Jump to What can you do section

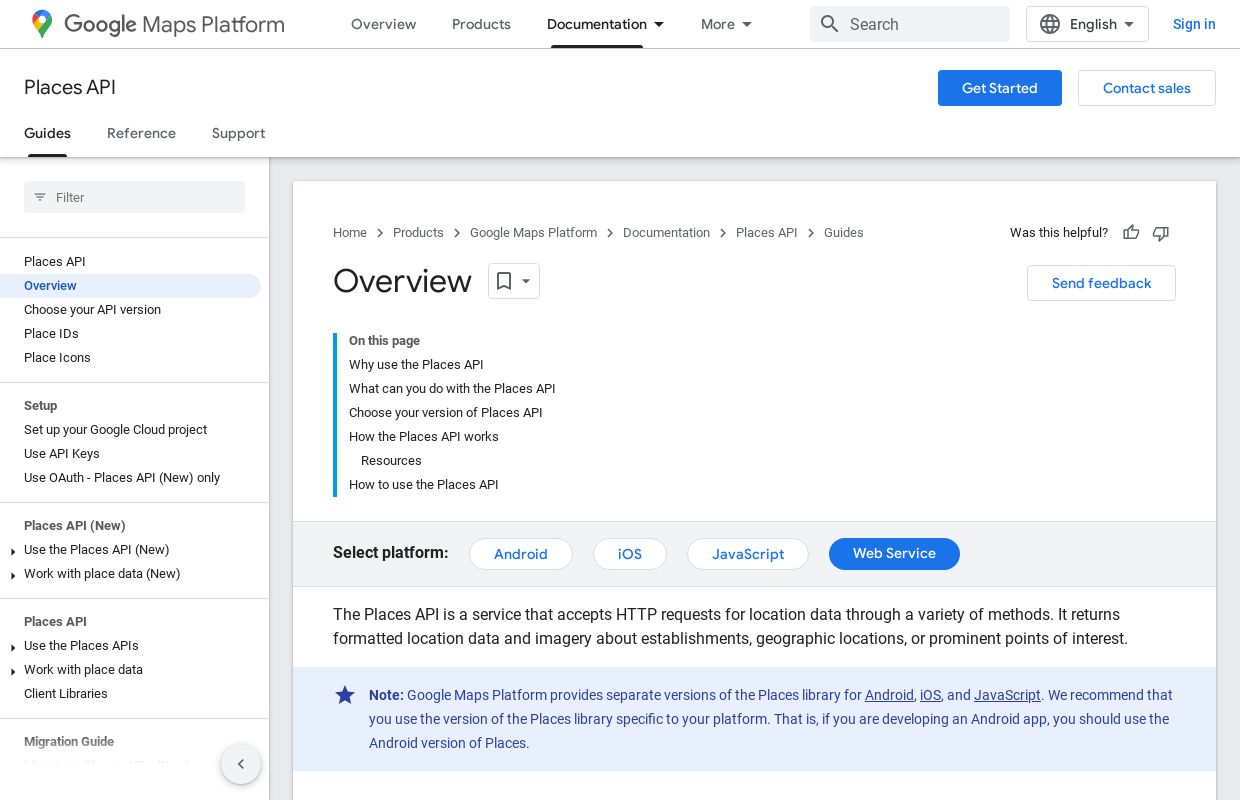click(452, 389)
